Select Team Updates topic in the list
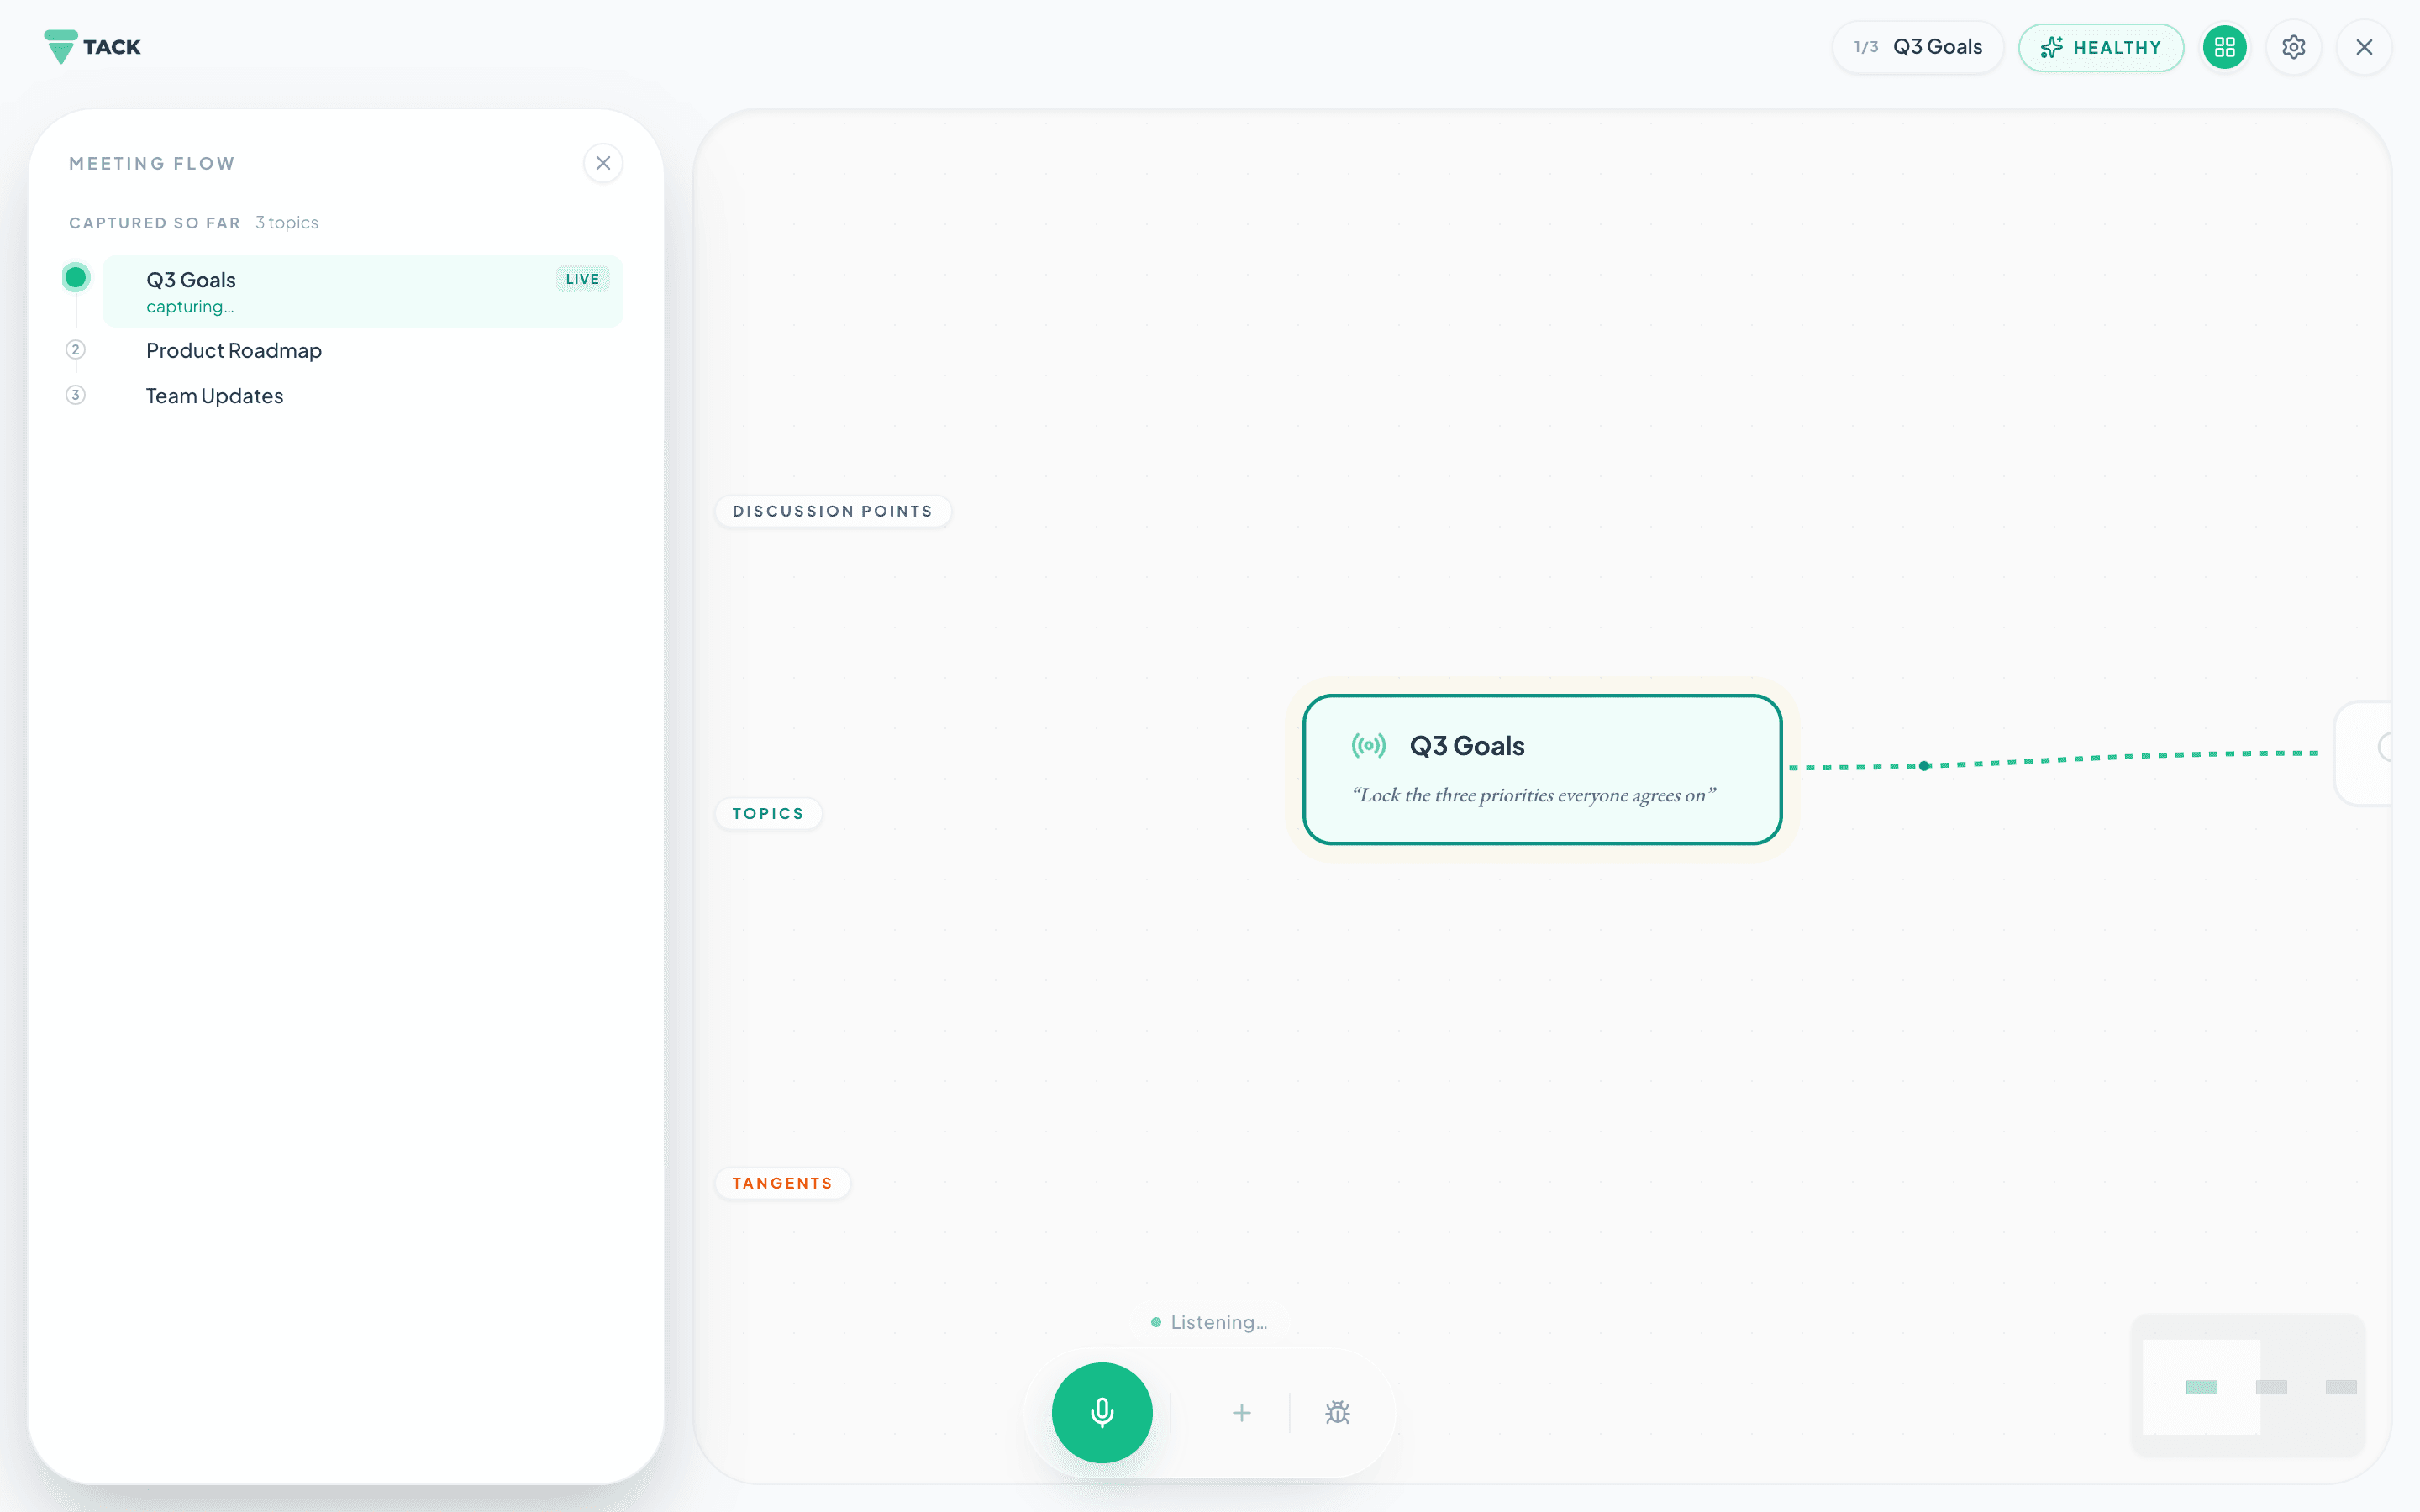 click(215, 396)
